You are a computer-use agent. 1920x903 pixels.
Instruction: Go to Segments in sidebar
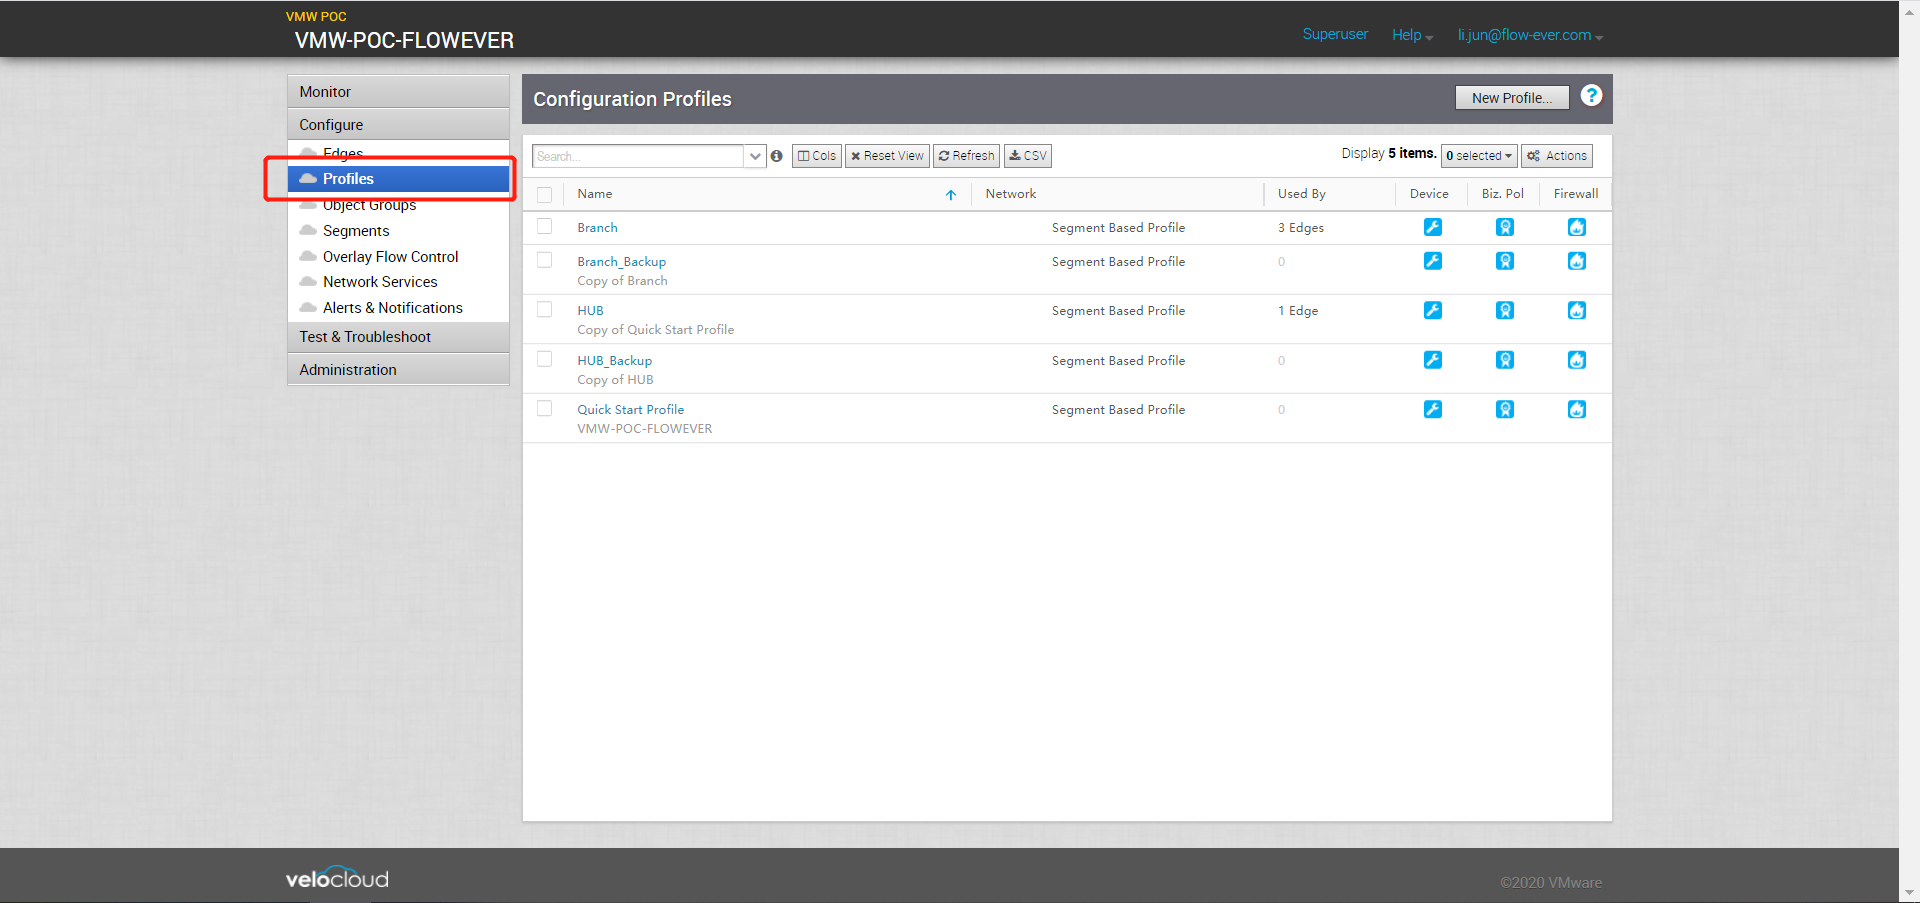(x=356, y=231)
